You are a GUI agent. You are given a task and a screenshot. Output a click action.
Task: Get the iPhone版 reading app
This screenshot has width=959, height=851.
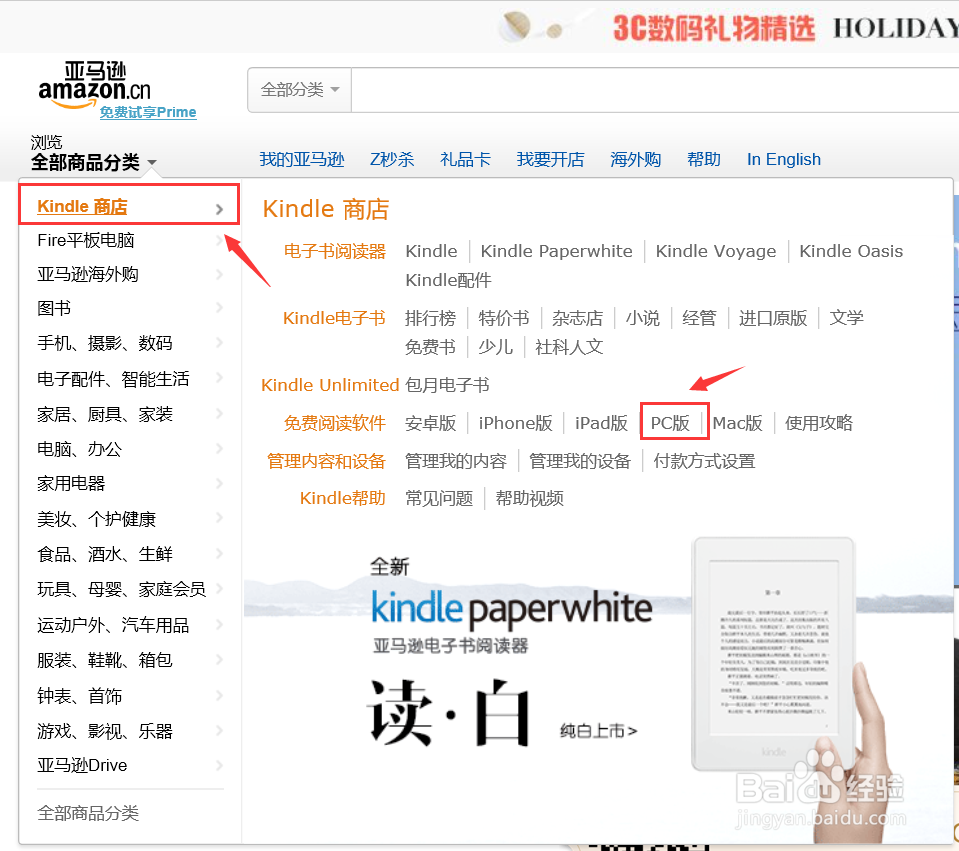[x=516, y=423]
